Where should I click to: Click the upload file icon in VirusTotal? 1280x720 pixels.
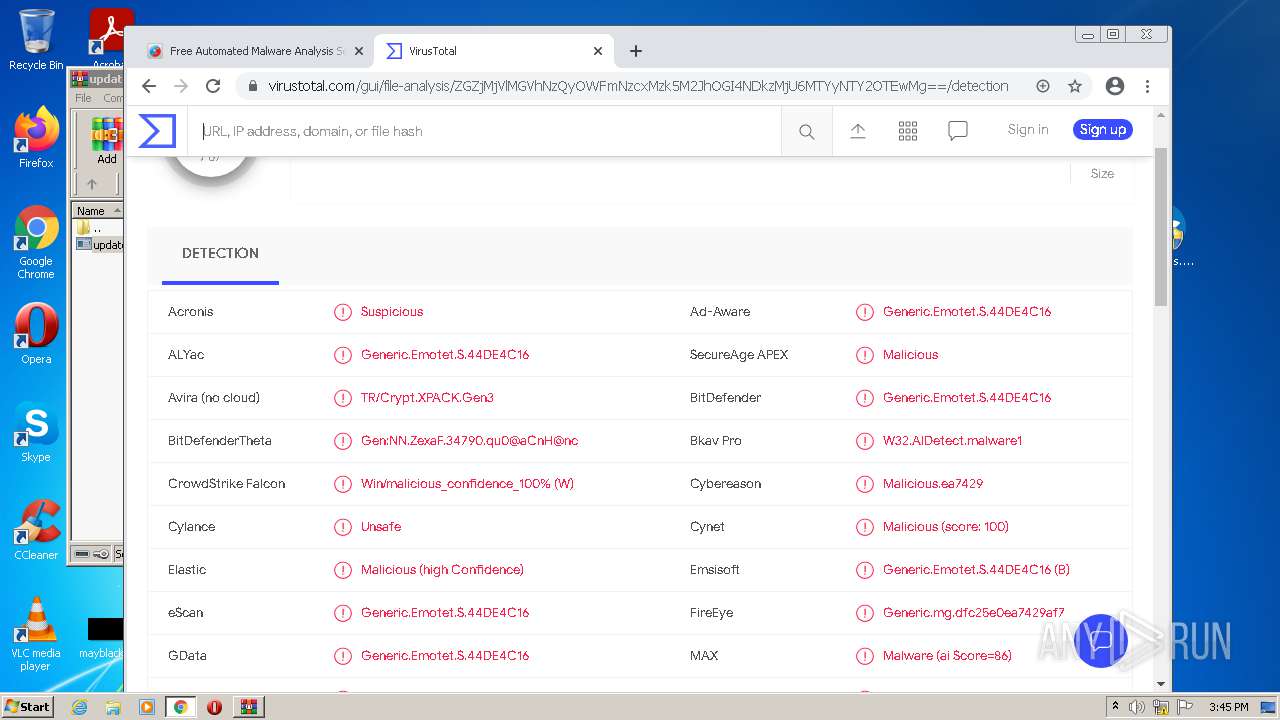pyautogui.click(x=858, y=131)
